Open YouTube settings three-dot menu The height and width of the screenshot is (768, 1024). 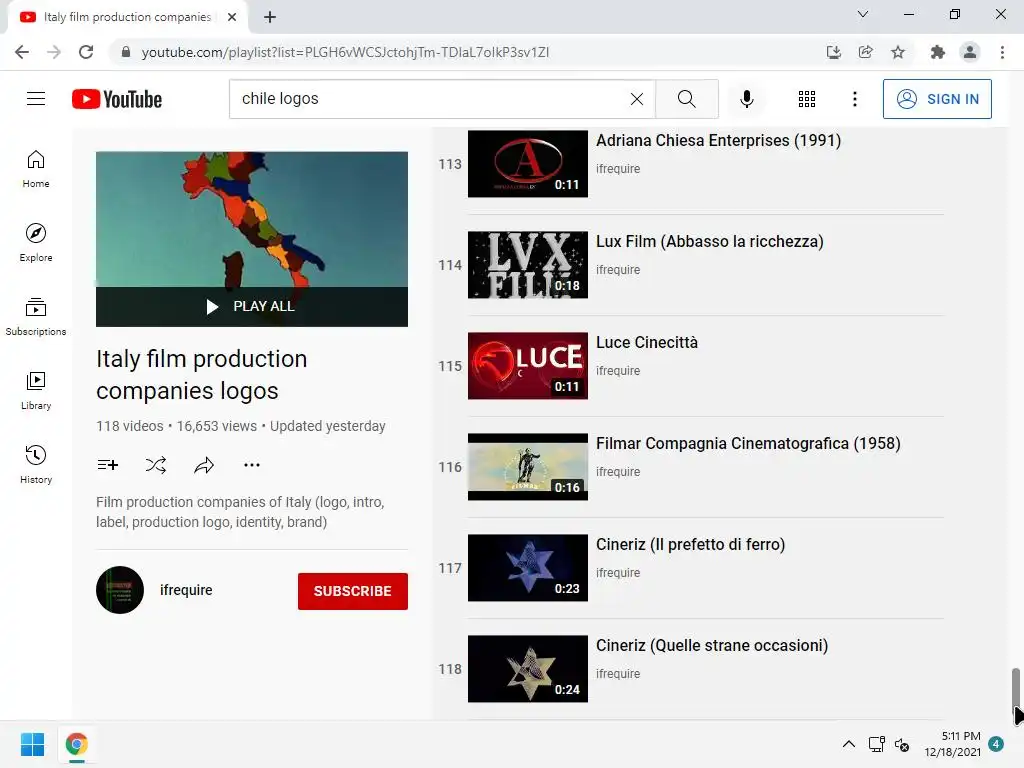point(854,99)
